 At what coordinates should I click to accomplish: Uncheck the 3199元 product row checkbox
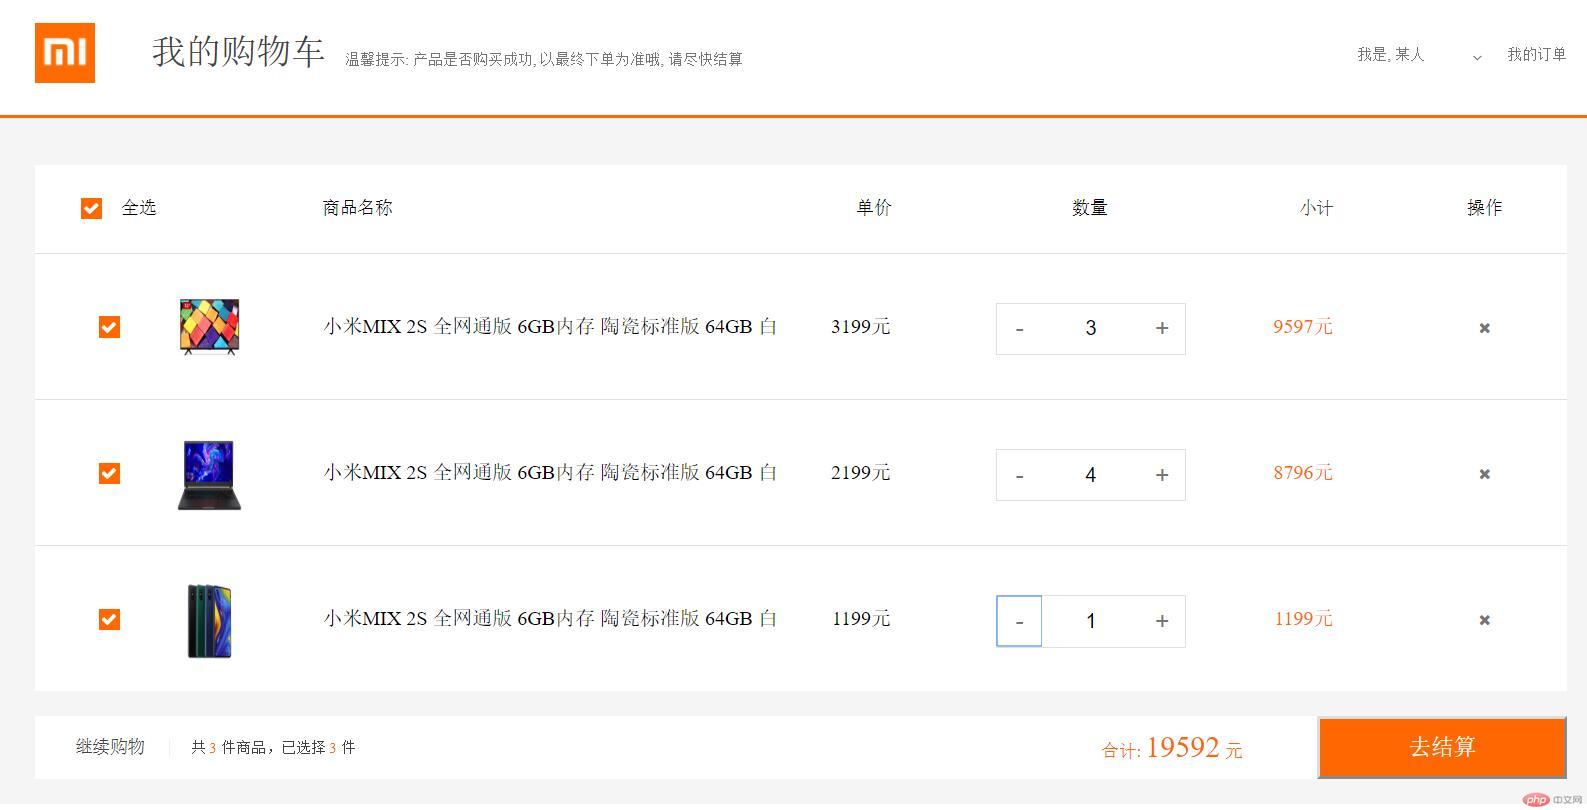tap(109, 327)
